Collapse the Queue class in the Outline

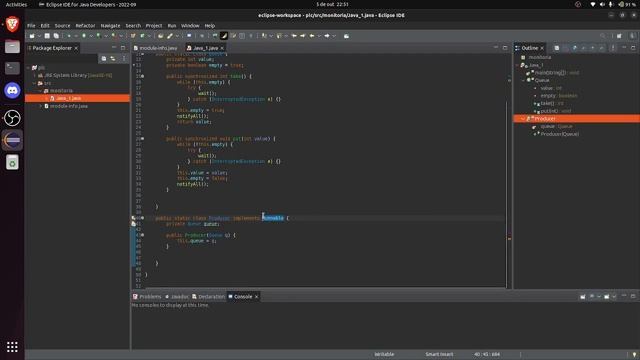523,80
